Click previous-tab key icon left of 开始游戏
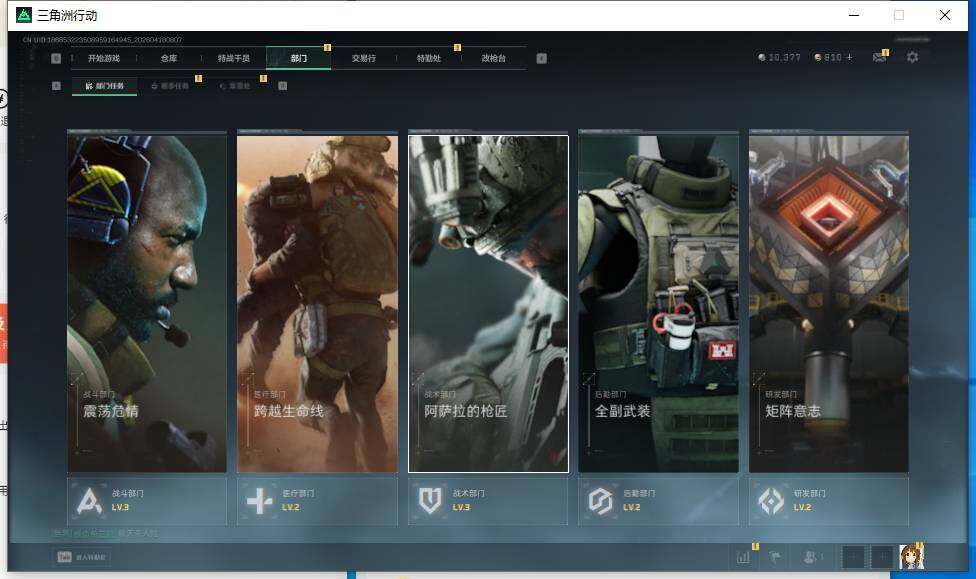 point(56,58)
